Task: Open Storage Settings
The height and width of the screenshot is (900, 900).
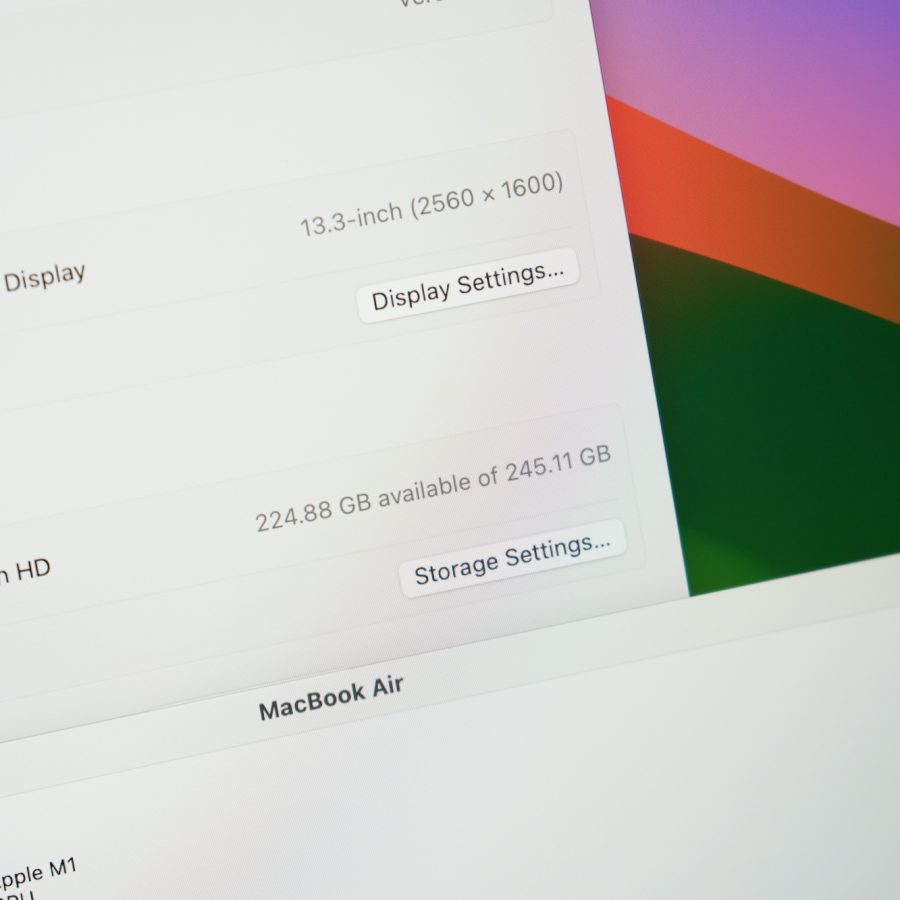Action: (x=512, y=558)
